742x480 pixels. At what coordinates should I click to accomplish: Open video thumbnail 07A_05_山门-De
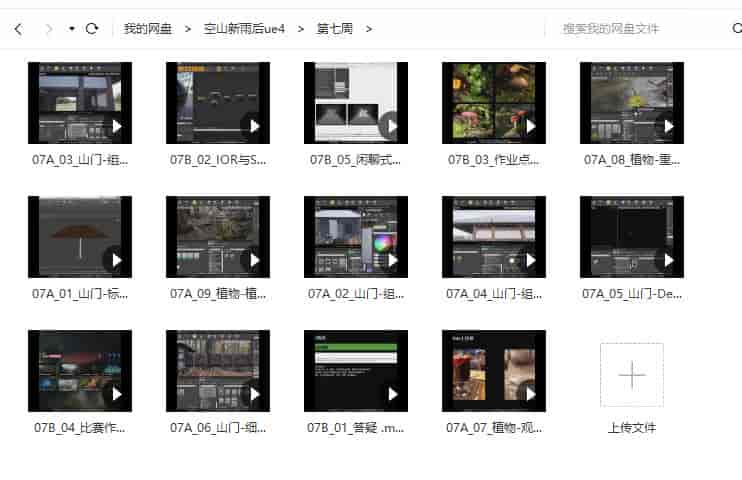tap(632, 237)
